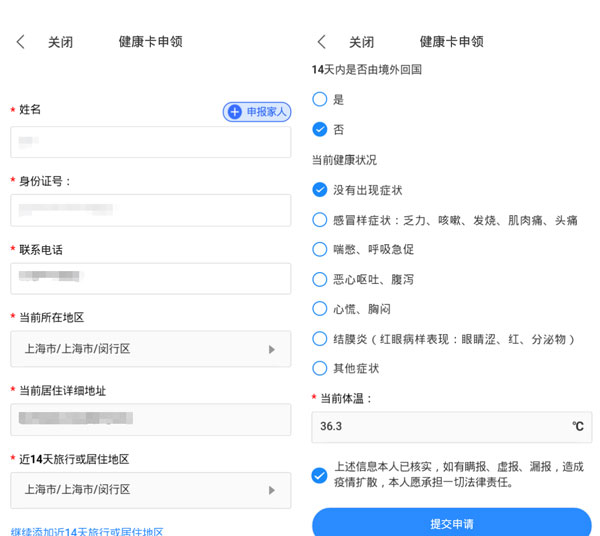Toggle the declaration agreement checkbox
Image resolution: width=600 pixels, height=536 pixels.
point(320,474)
